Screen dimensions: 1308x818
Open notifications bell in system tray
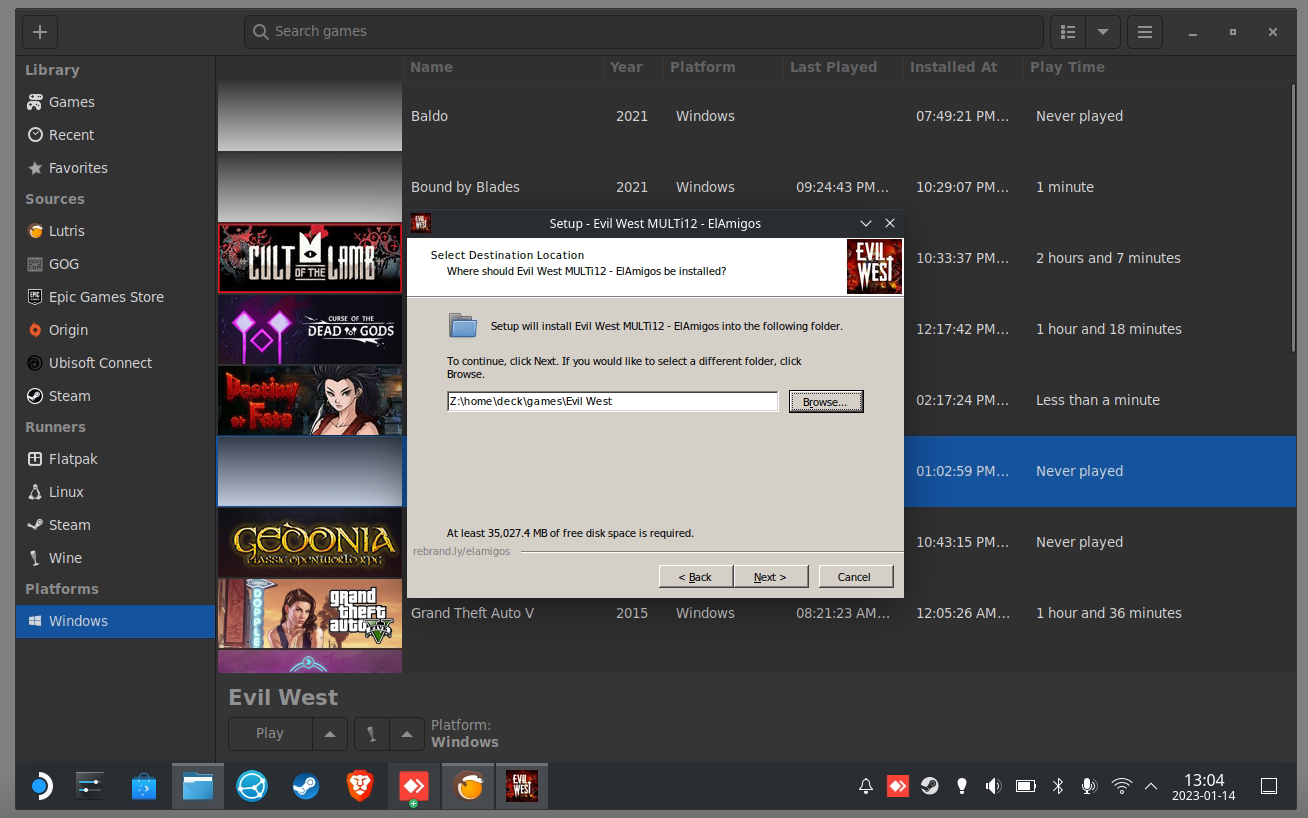coord(866,787)
